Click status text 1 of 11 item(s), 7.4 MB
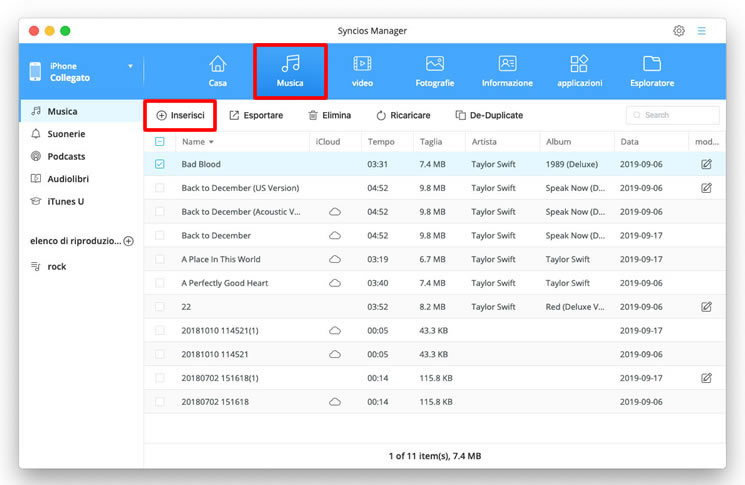 [x=435, y=456]
